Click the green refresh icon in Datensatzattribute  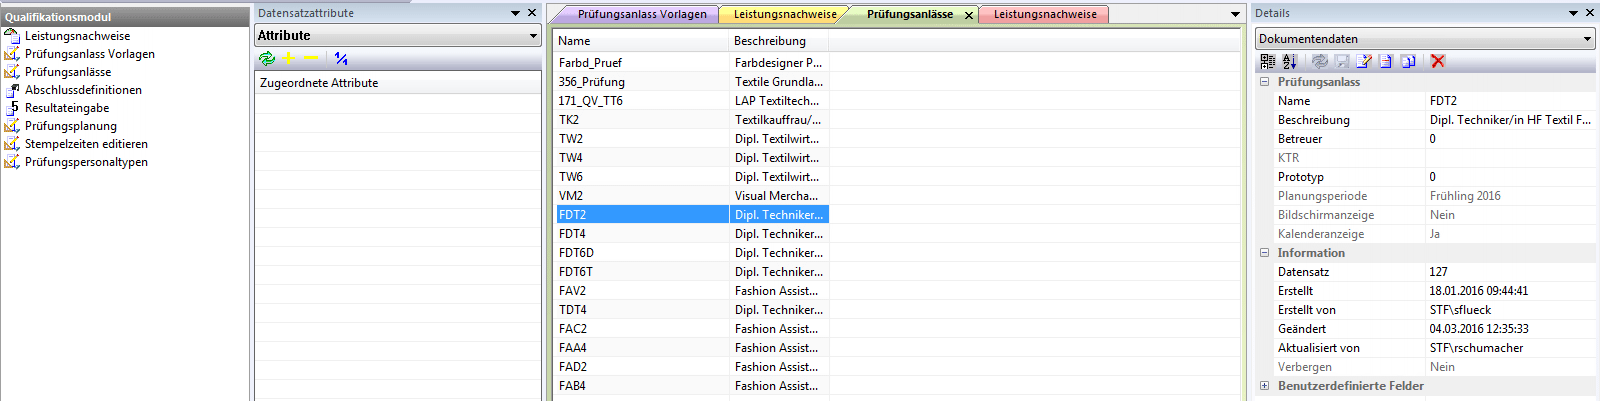click(266, 59)
